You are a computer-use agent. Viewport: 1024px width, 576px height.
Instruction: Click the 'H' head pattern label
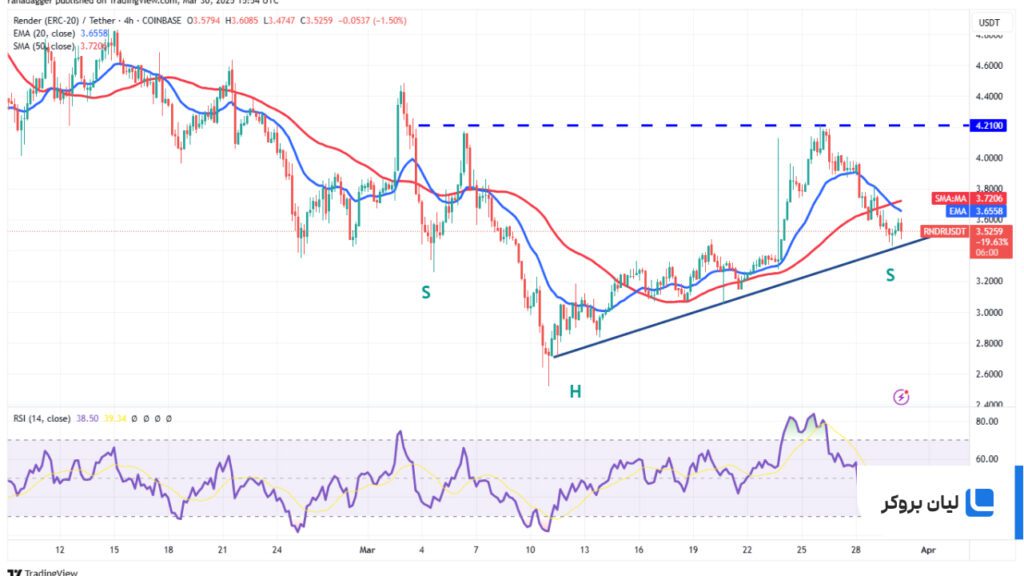click(x=575, y=391)
